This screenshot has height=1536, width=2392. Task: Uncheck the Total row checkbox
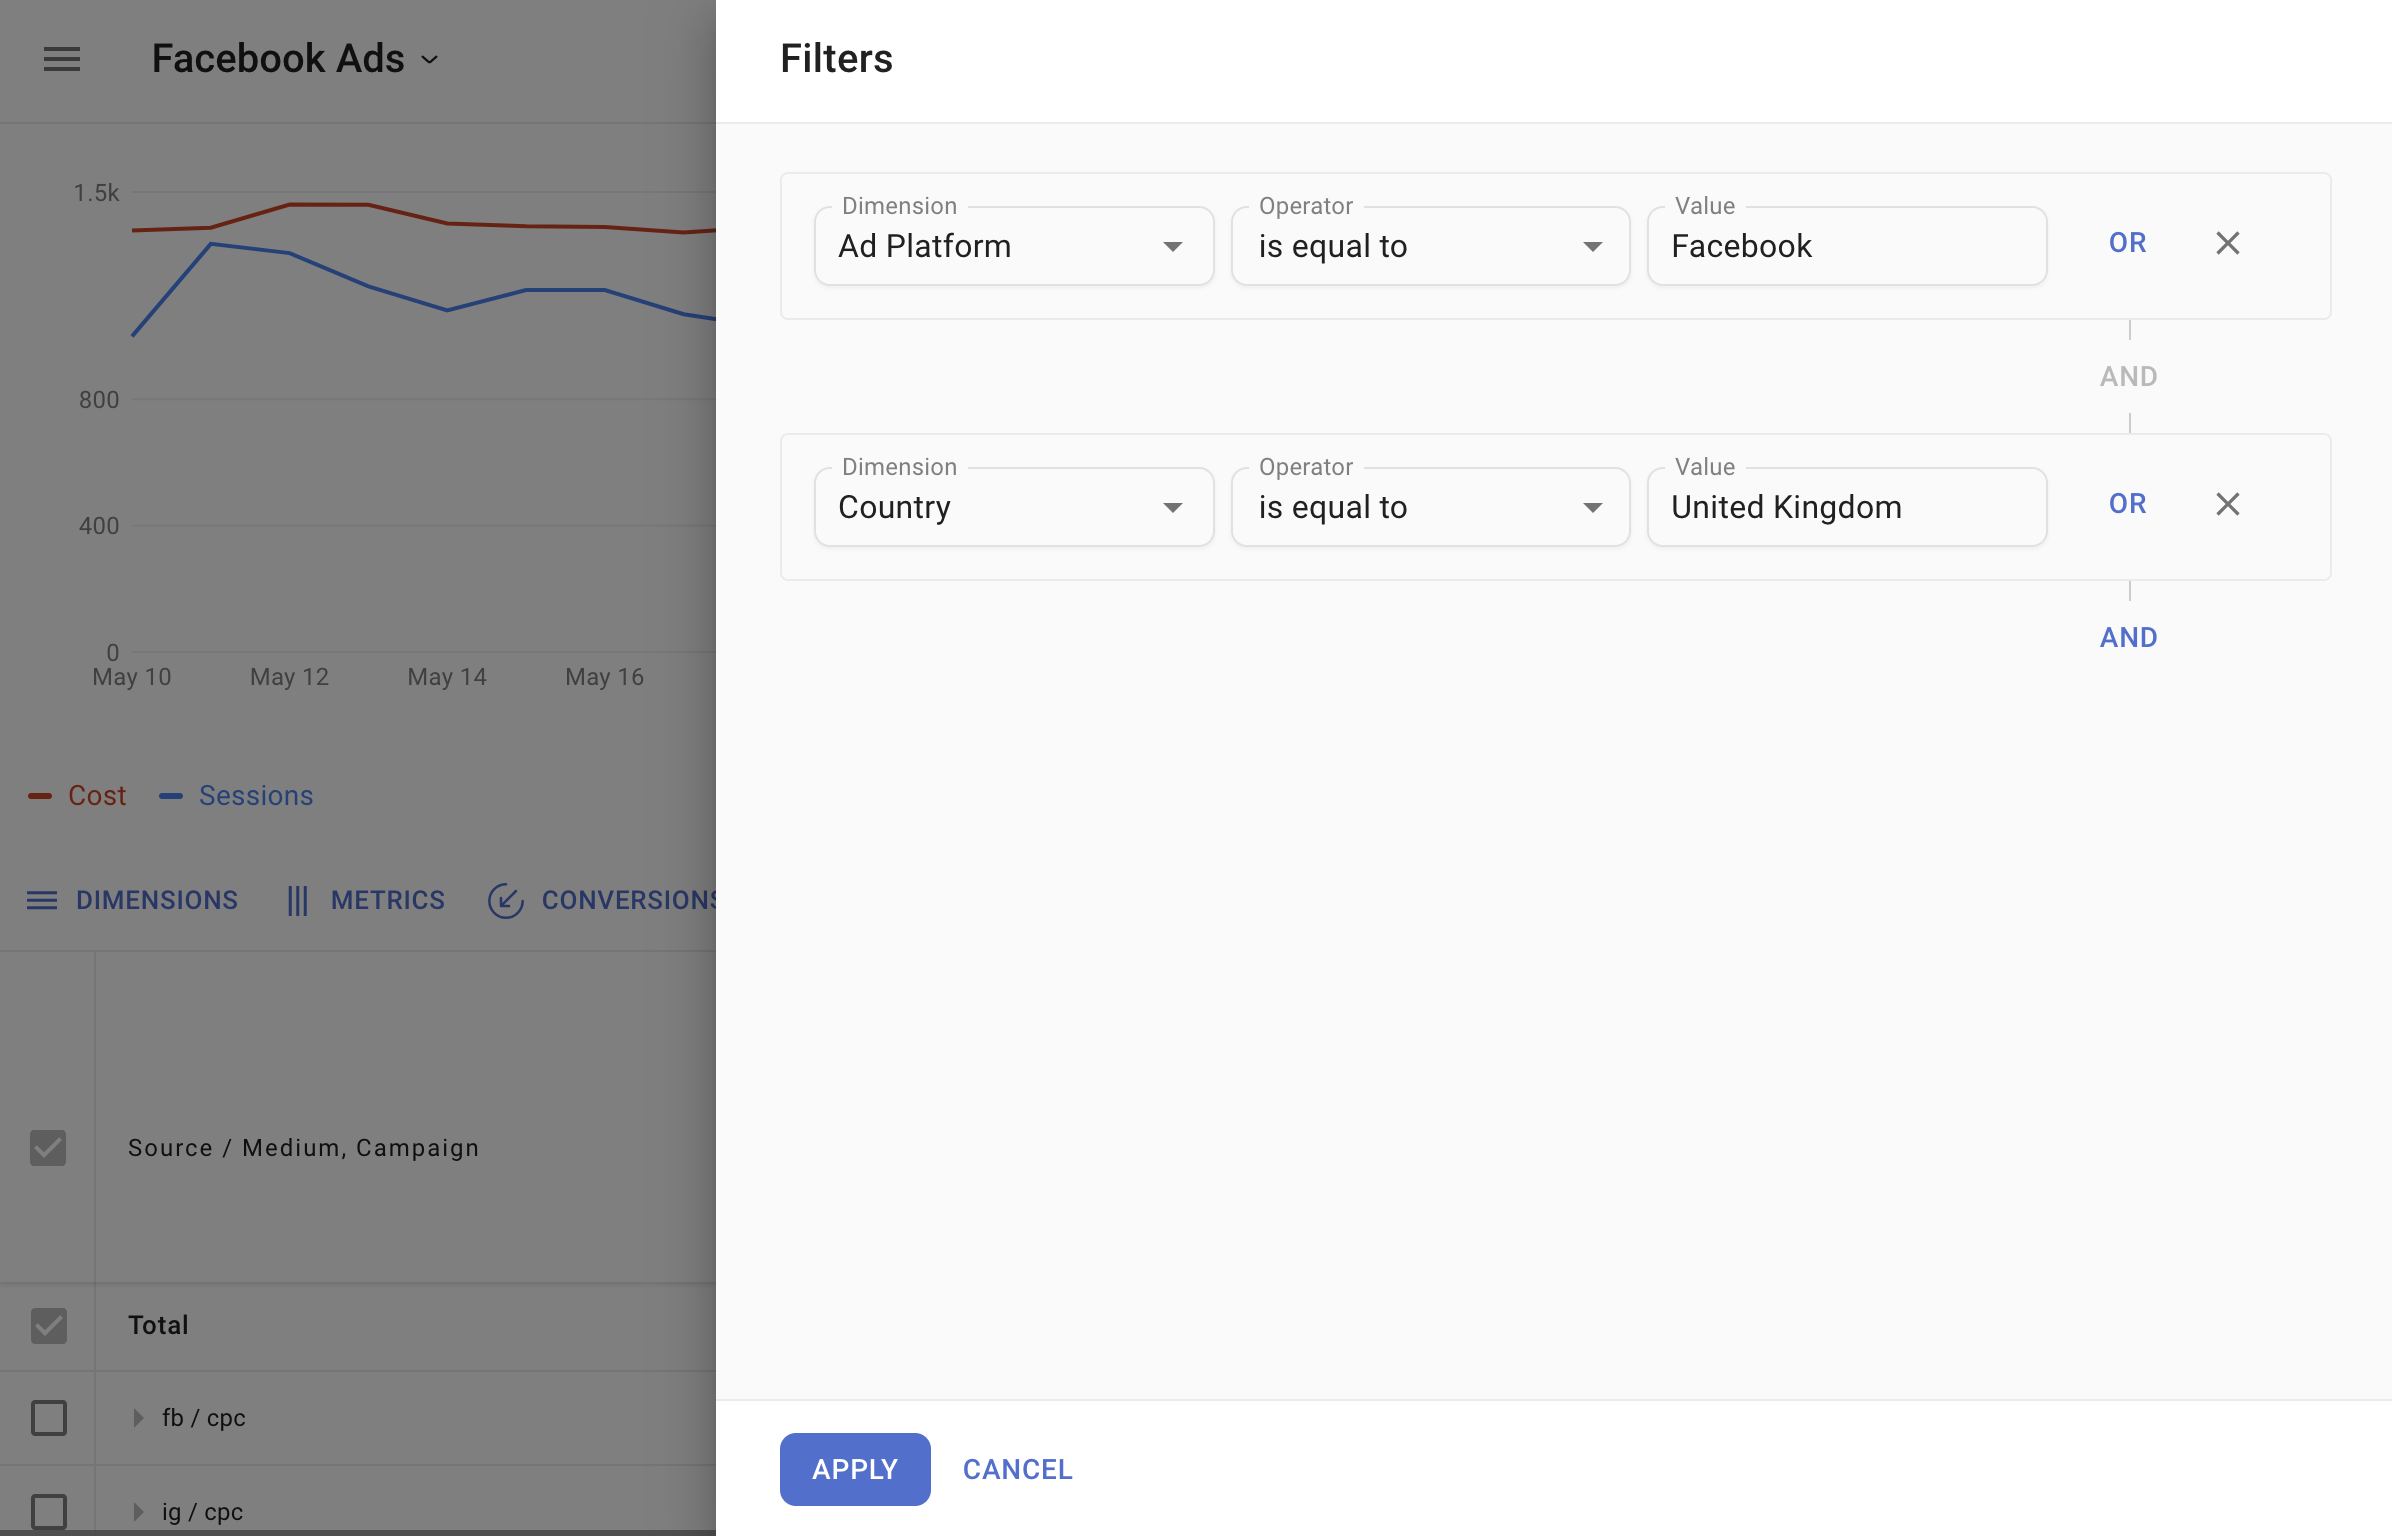(48, 1325)
